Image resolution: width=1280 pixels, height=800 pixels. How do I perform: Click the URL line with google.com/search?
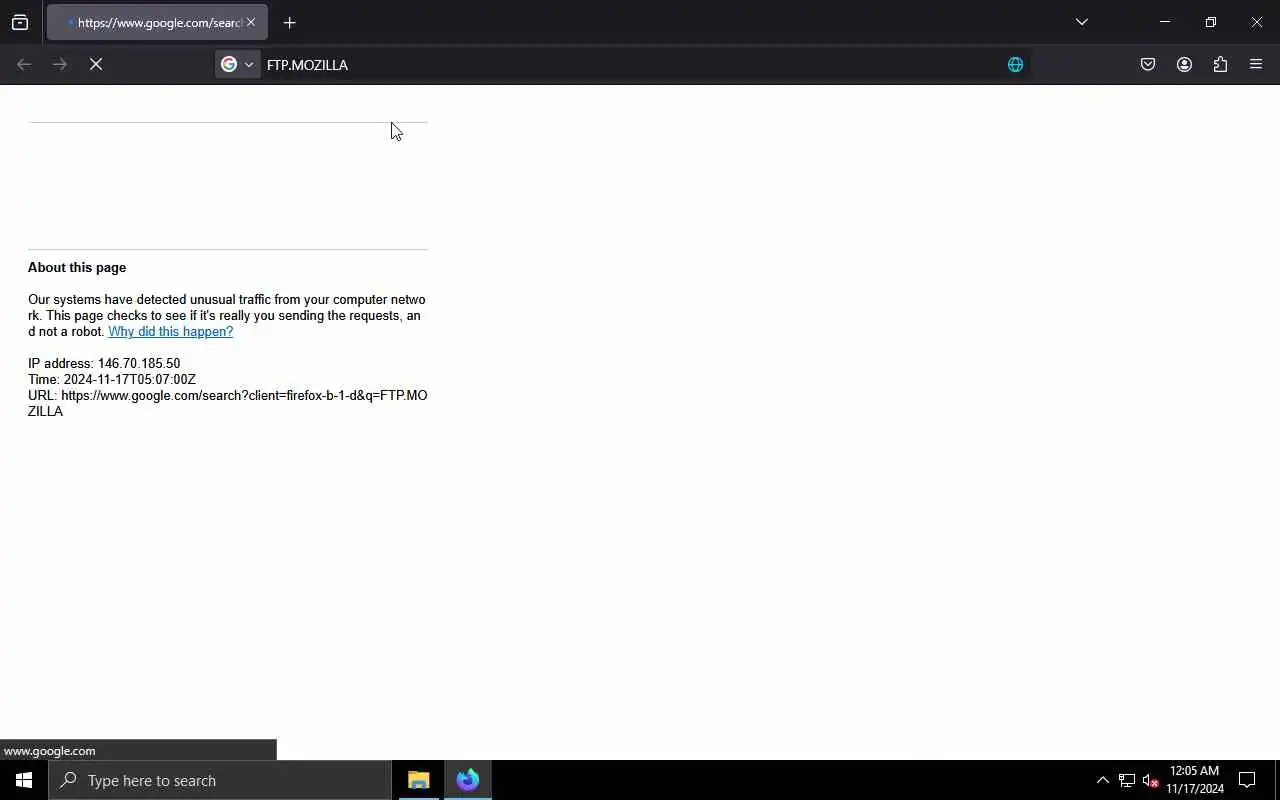pos(228,403)
